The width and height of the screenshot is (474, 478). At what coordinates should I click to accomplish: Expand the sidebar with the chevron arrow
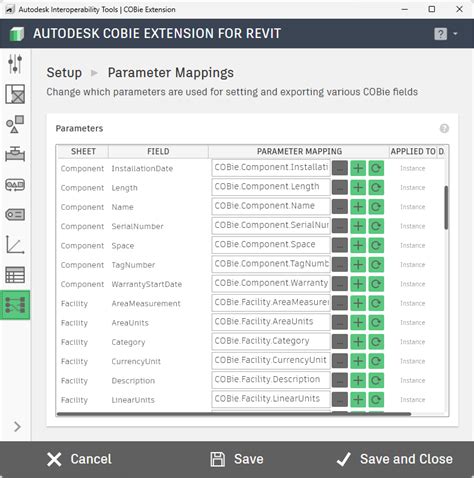coord(17,426)
